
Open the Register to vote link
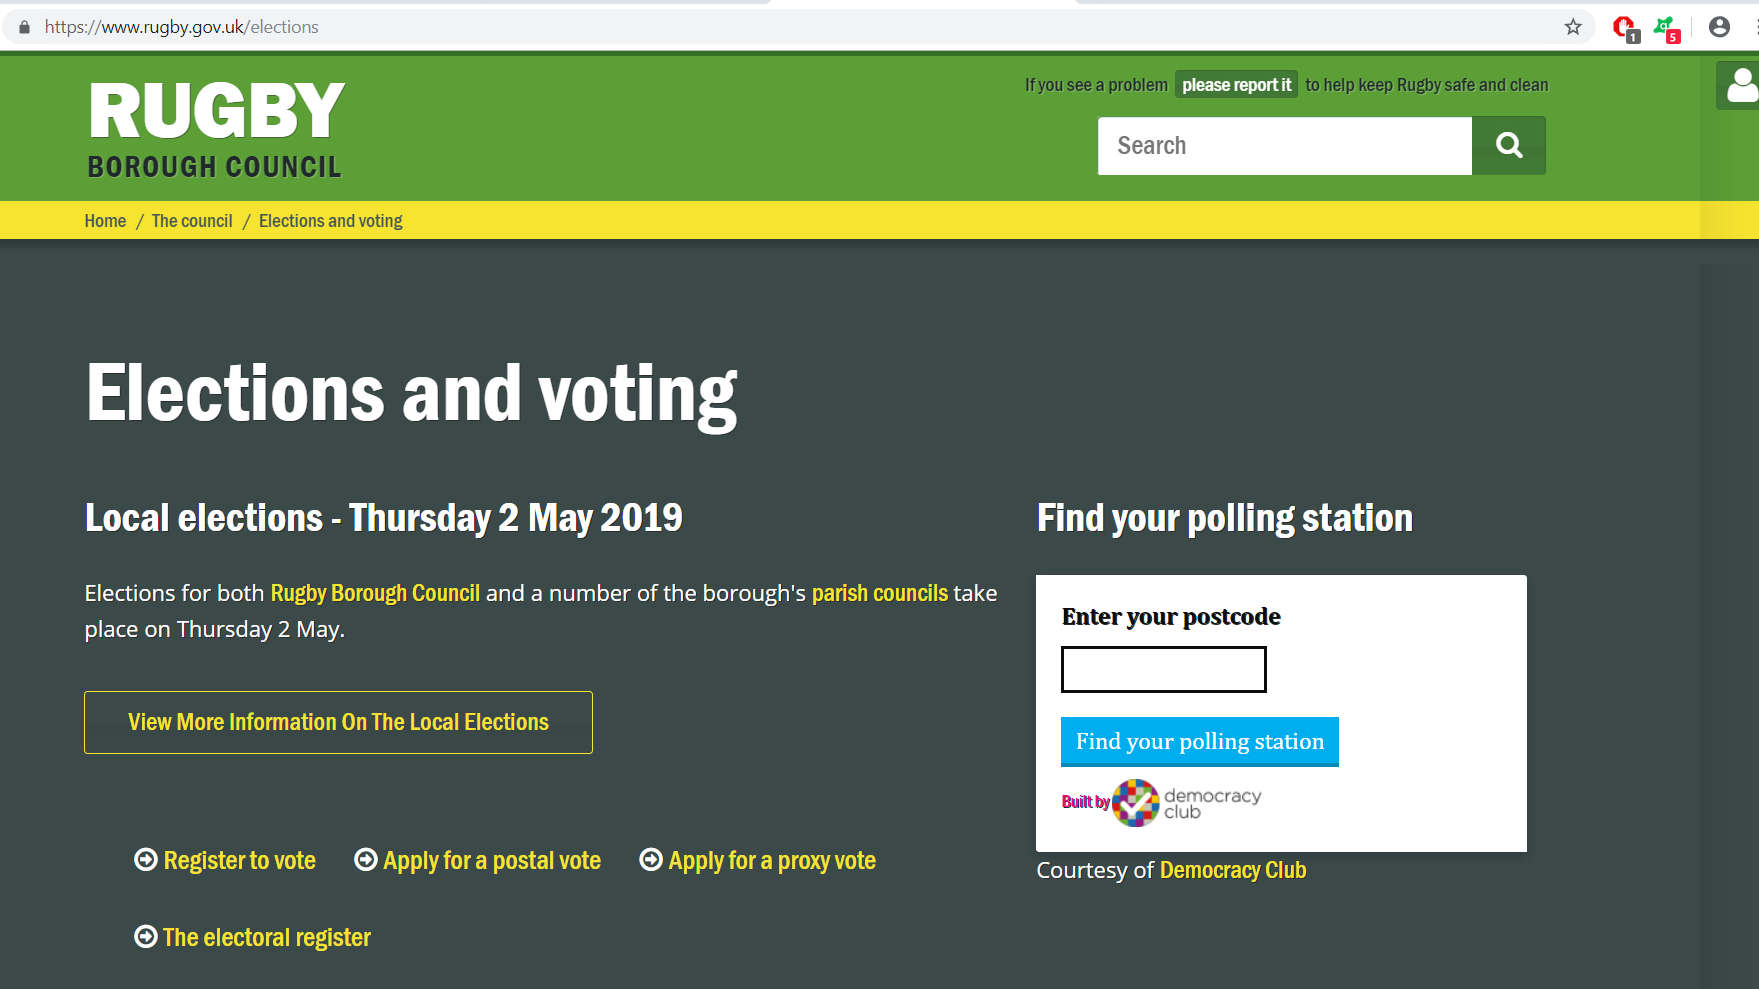(225, 860)
